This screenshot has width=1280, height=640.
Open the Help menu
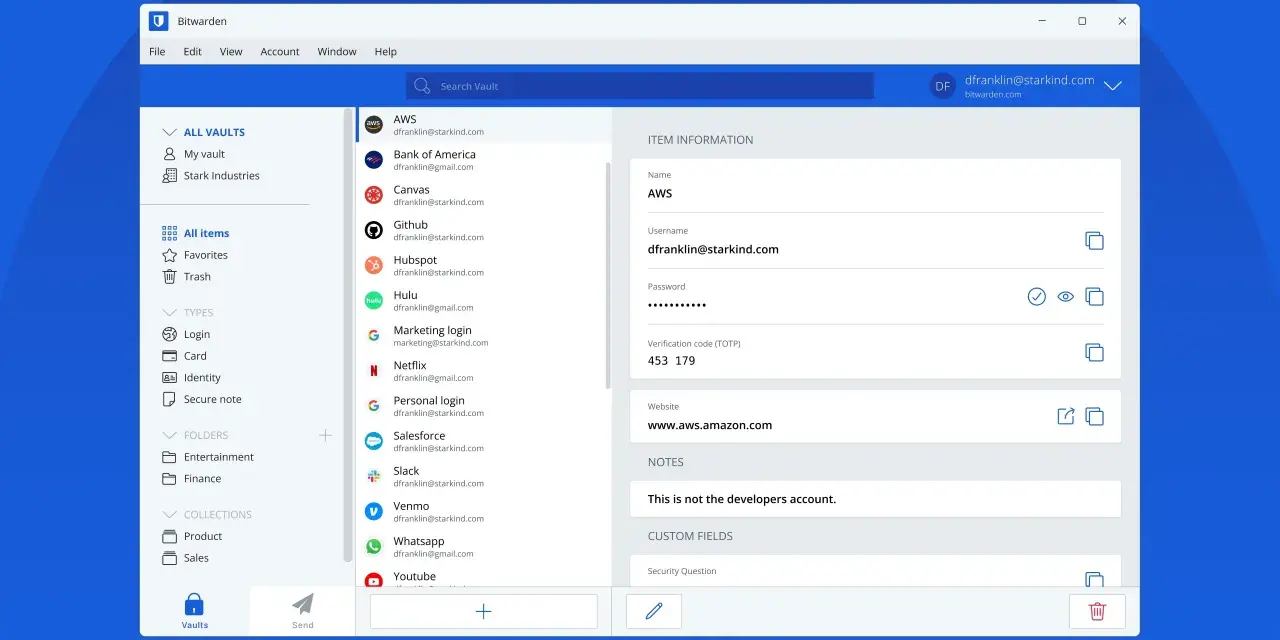pyautogui.click(x=385, y=52)
